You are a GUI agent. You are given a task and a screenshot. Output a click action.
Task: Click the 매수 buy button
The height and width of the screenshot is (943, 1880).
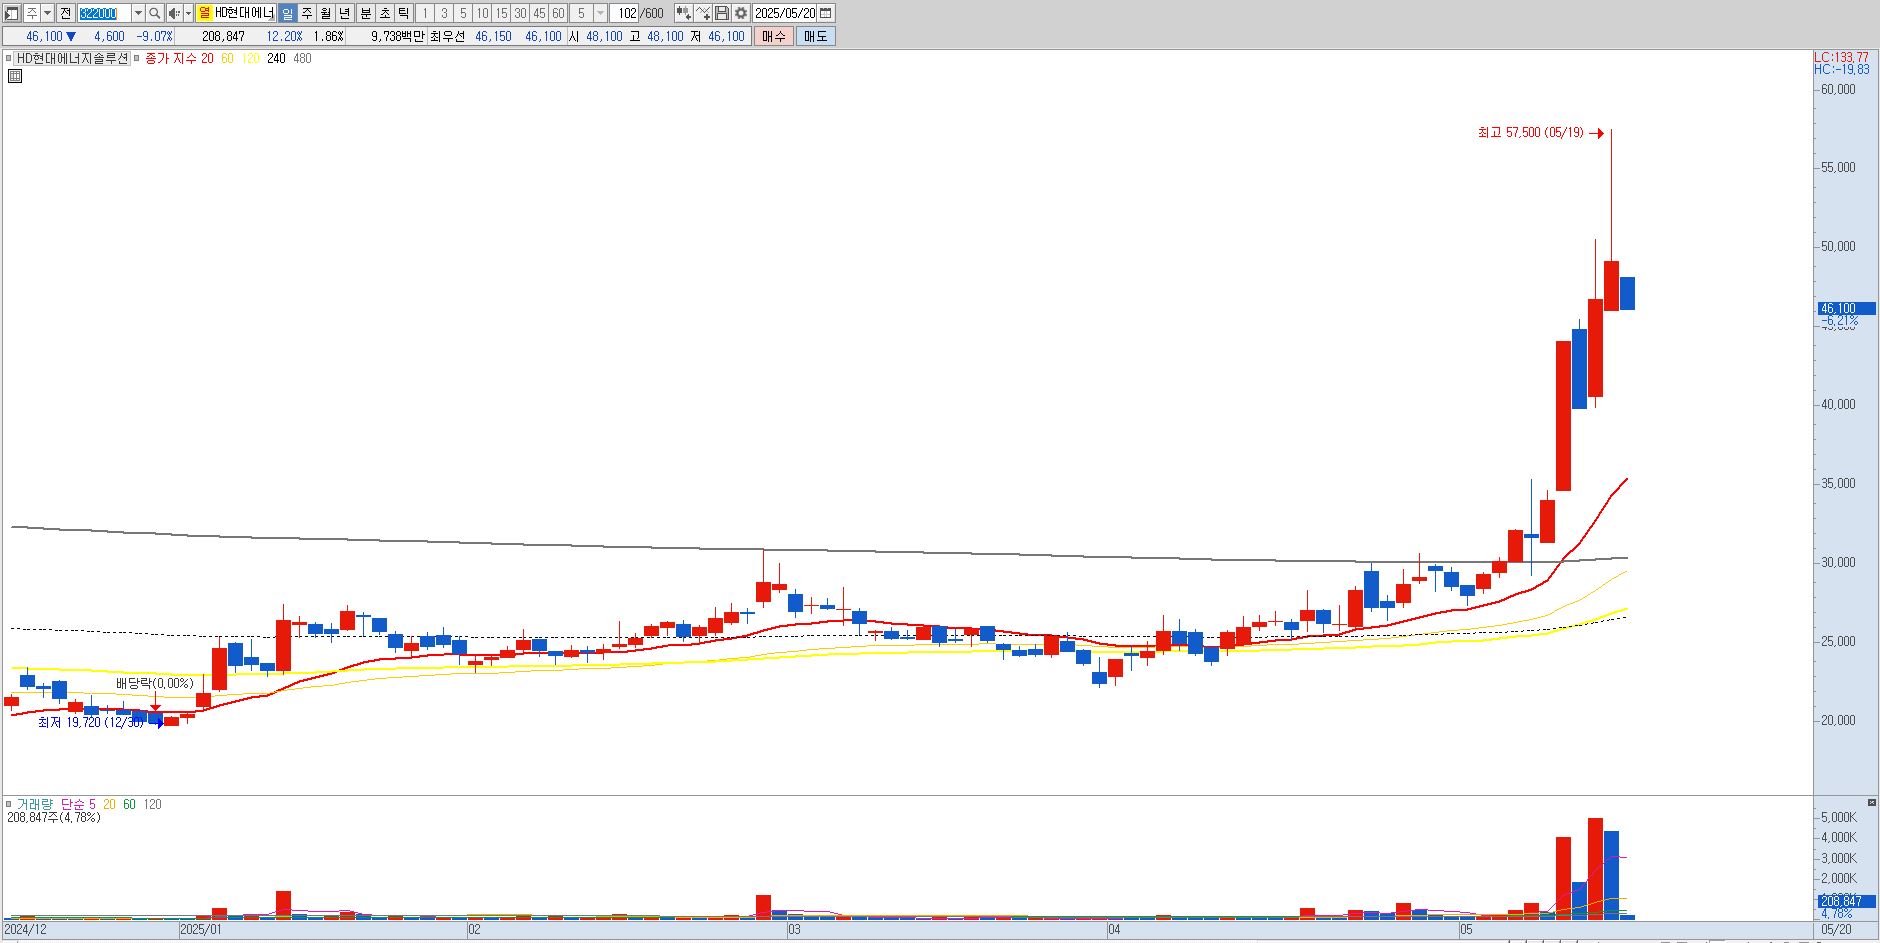coord(773,36)
